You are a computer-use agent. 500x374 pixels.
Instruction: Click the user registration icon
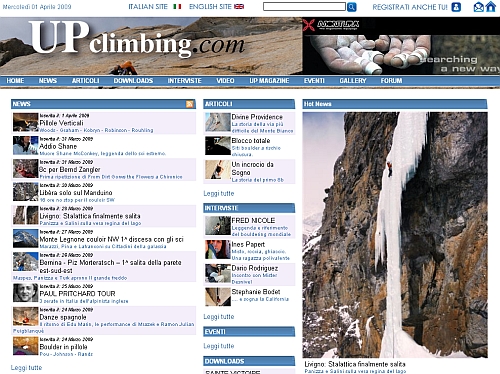(x=456, y=7)
